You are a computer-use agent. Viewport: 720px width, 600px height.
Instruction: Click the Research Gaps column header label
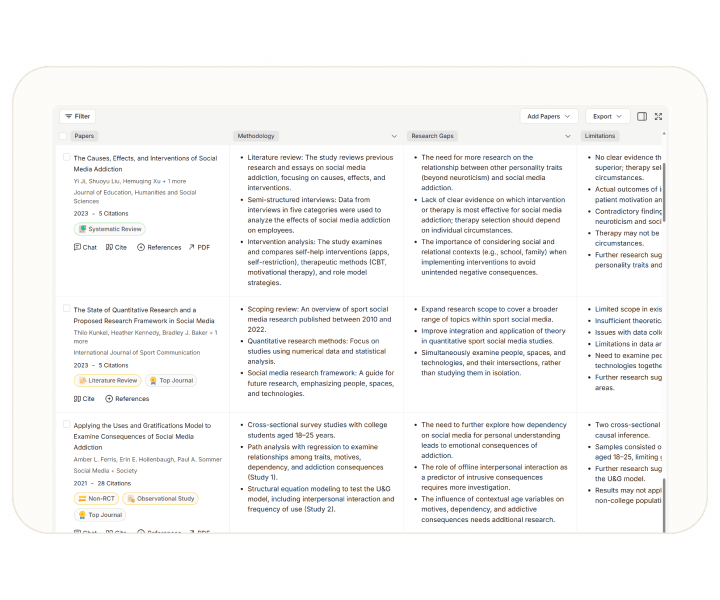click(432, 136)
